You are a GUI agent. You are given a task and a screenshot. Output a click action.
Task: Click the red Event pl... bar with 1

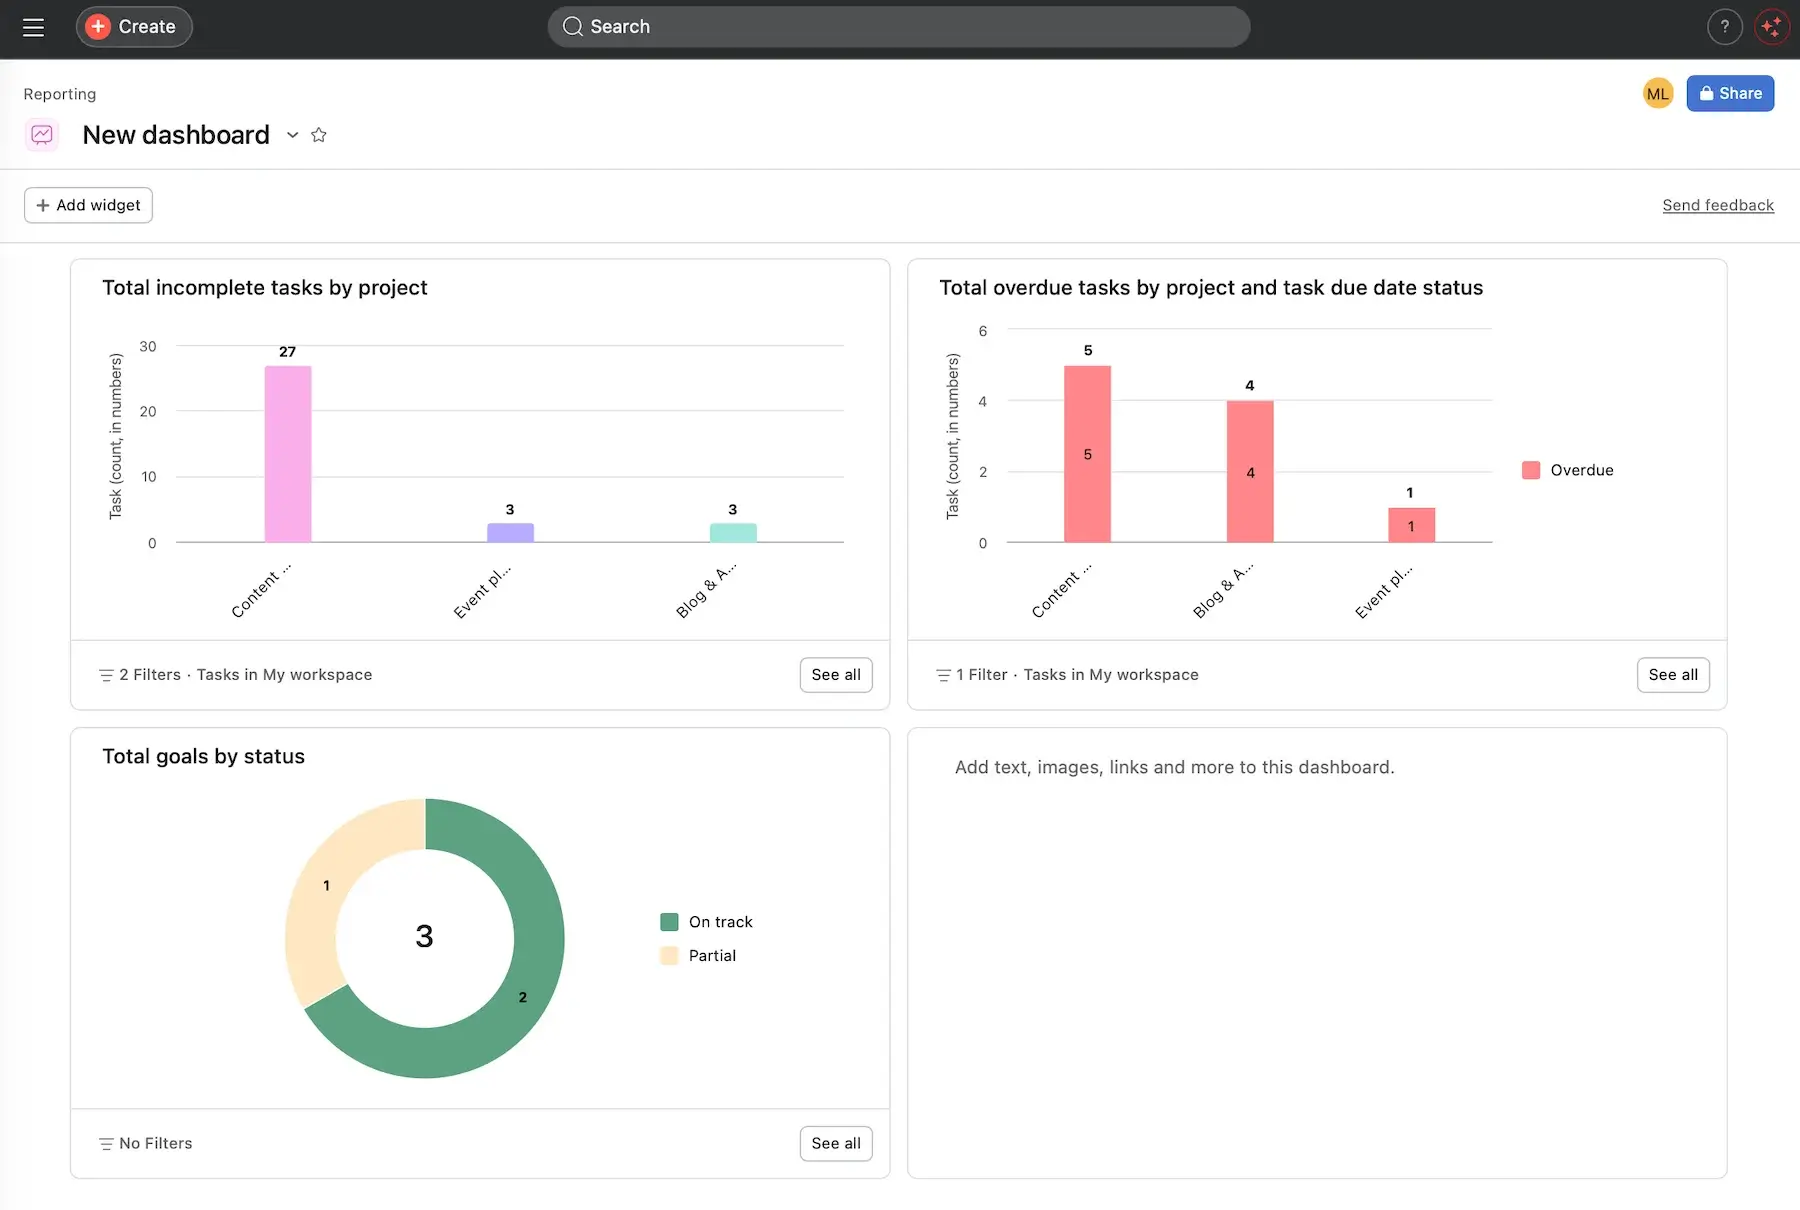1411,525
